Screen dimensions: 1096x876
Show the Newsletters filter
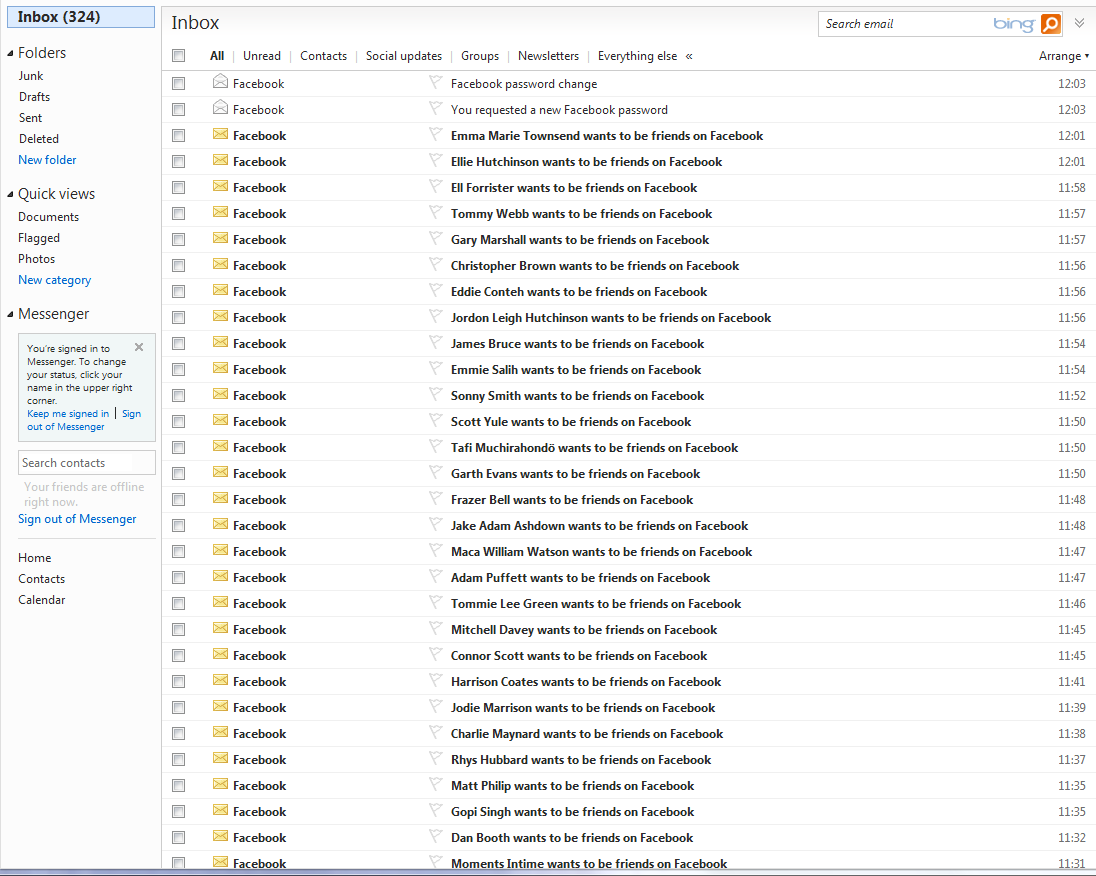tap(548, 56)
